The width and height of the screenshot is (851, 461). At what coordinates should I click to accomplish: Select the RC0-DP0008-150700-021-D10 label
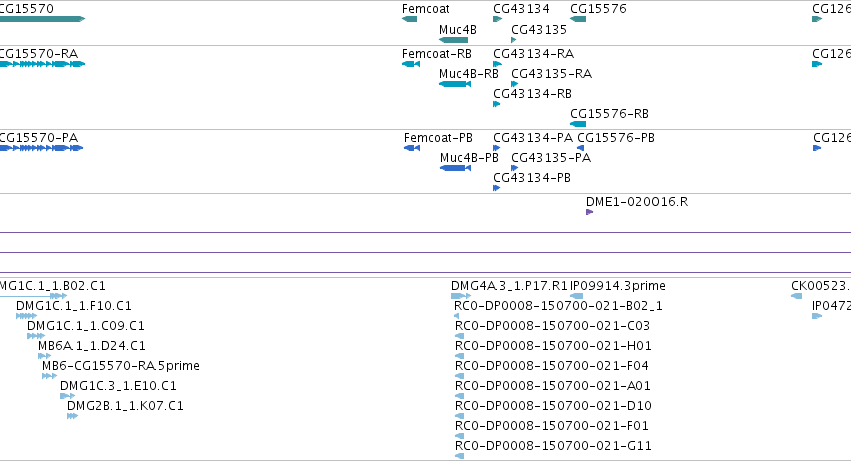553,406
